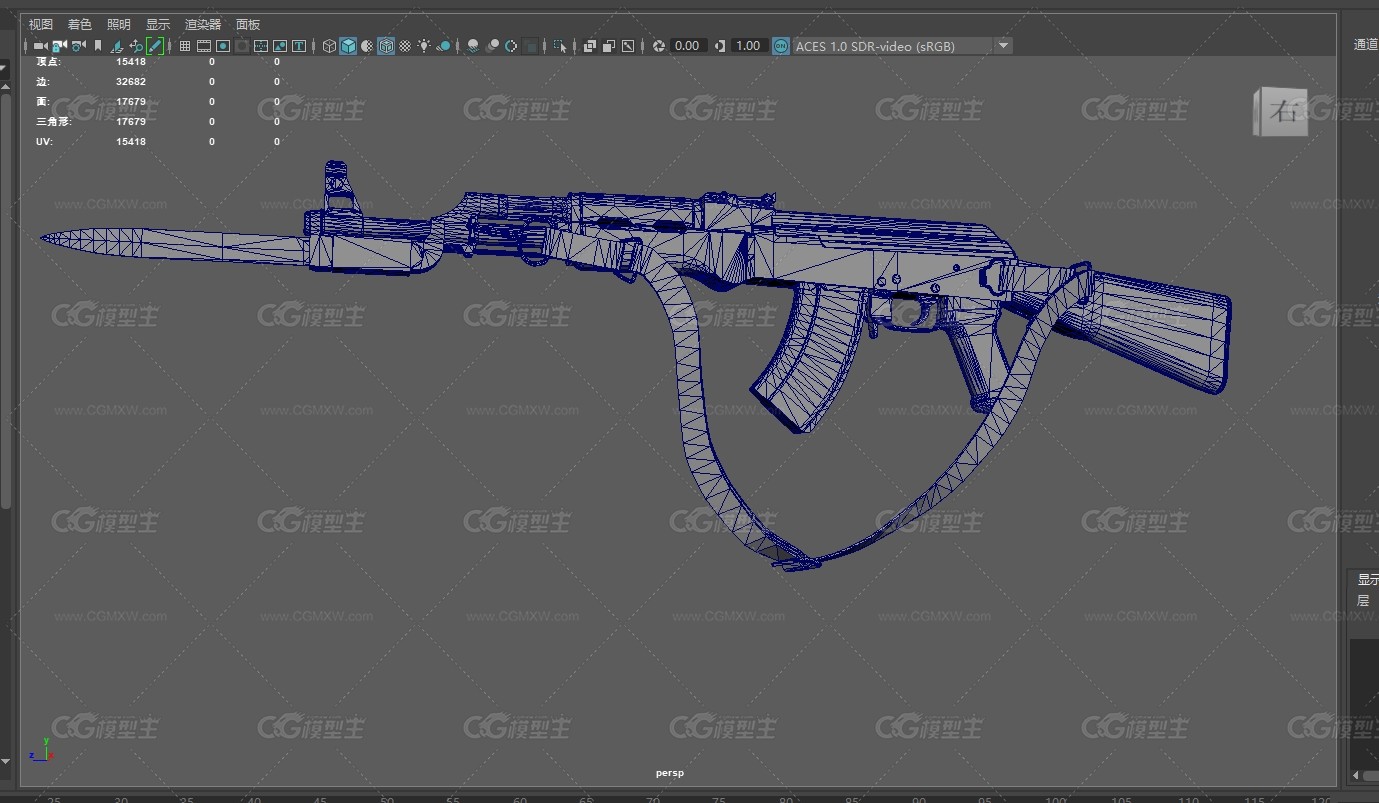Toggle X-Ray display icon
Viewport: 1379px width, 803px height.
590,46
